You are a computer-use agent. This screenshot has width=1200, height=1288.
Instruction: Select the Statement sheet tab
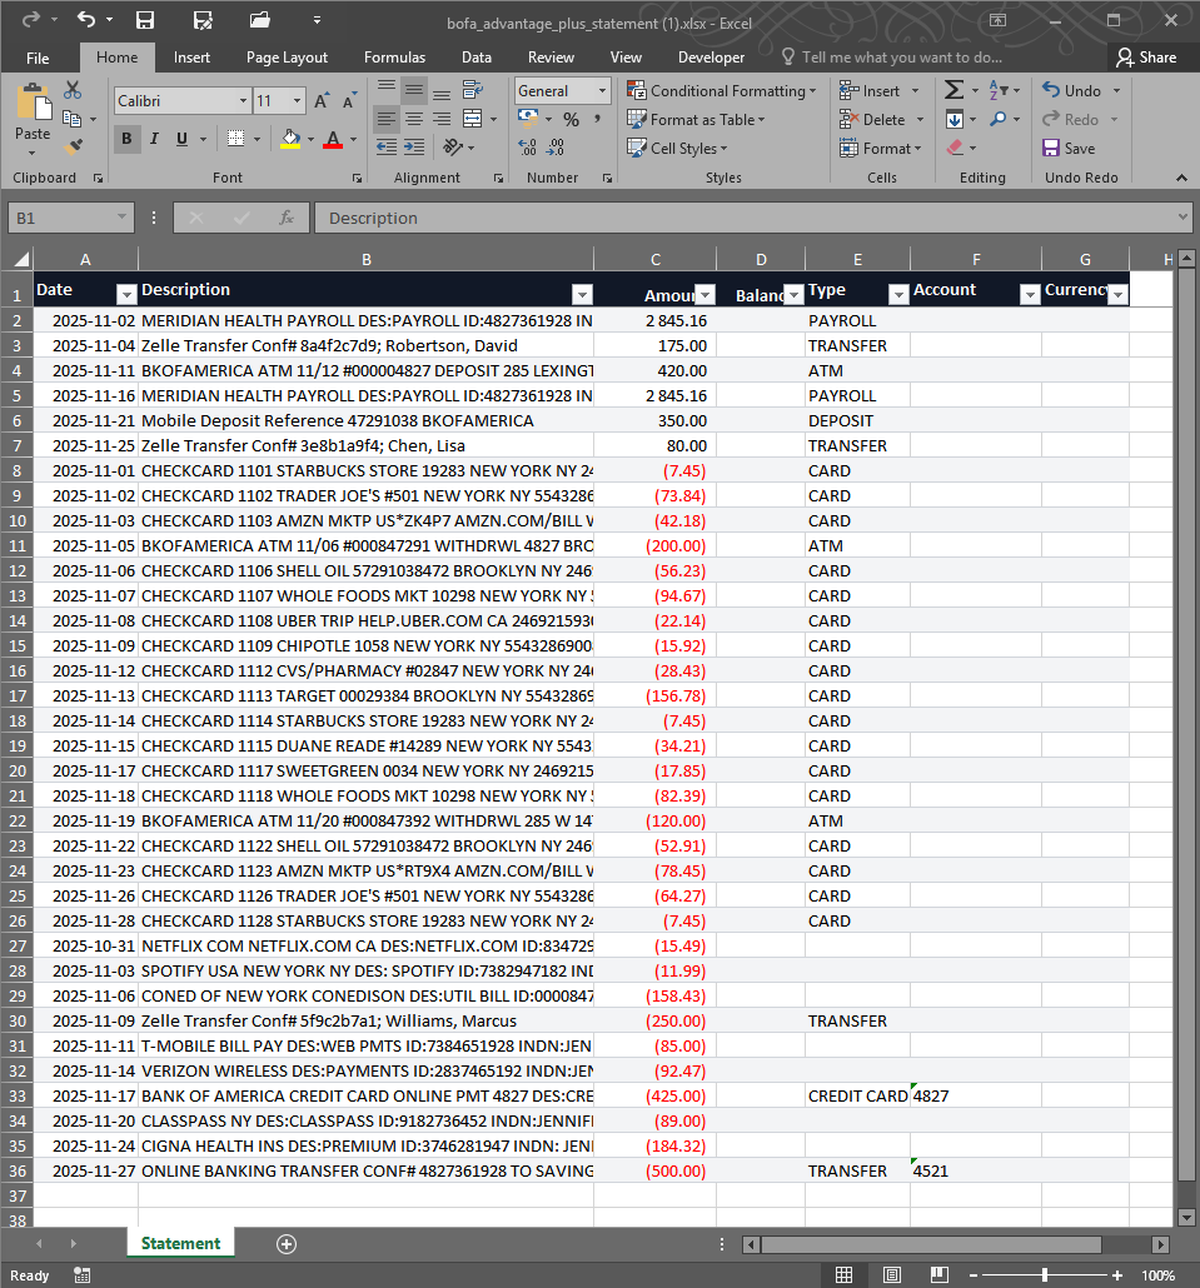pyautogui.click(x=181, y=1243)
